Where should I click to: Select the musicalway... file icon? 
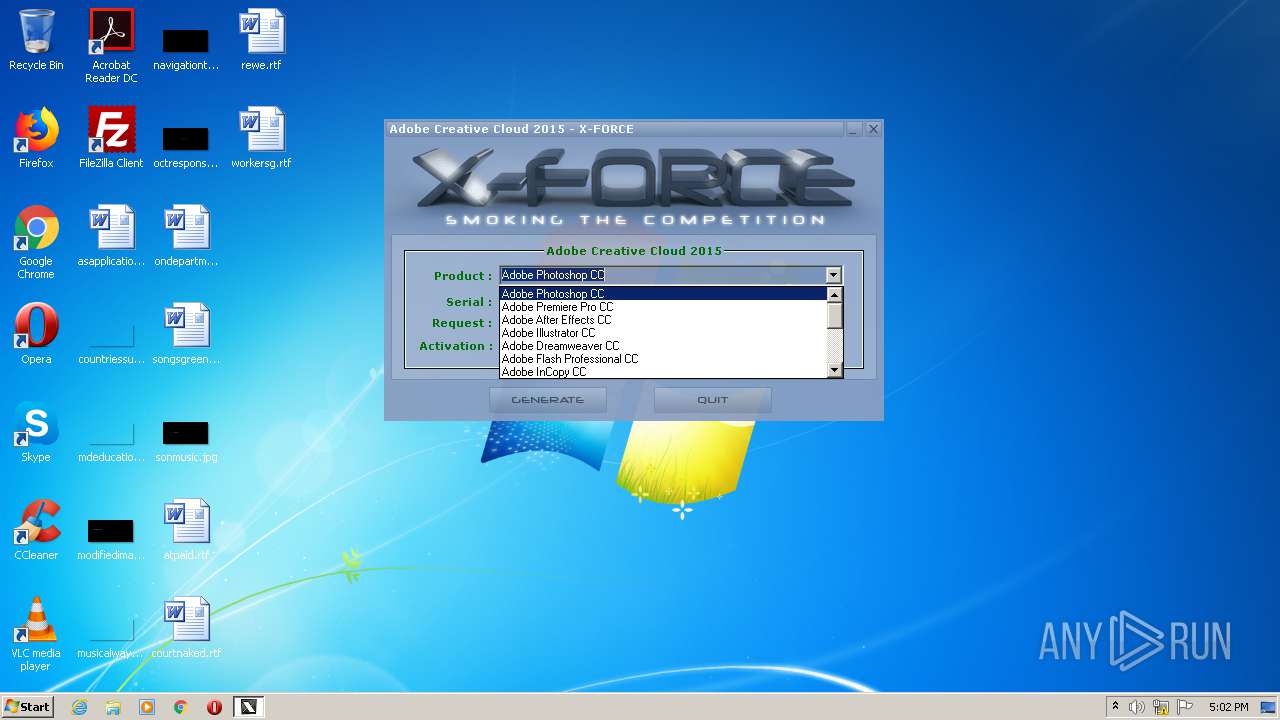point(111,639)
